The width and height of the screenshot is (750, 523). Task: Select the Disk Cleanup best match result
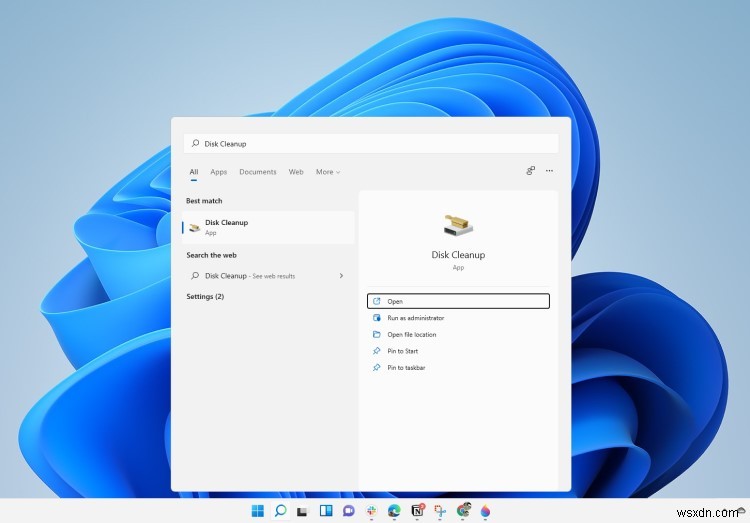[268, 228]
